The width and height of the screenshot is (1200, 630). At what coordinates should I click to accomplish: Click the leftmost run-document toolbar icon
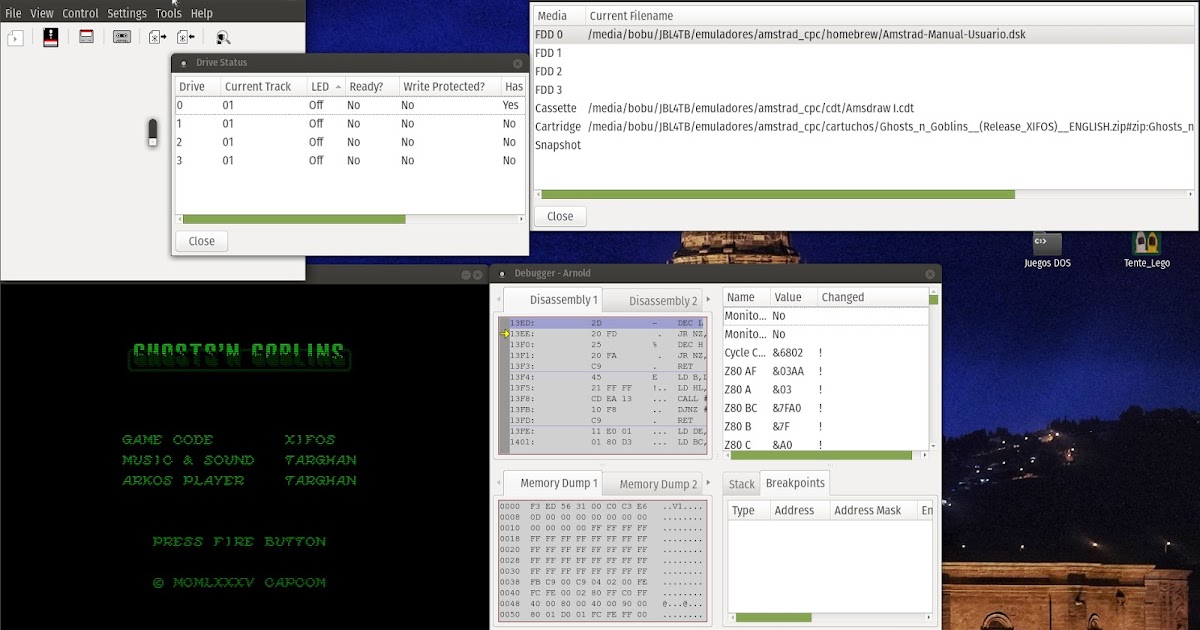click(14, 37)
